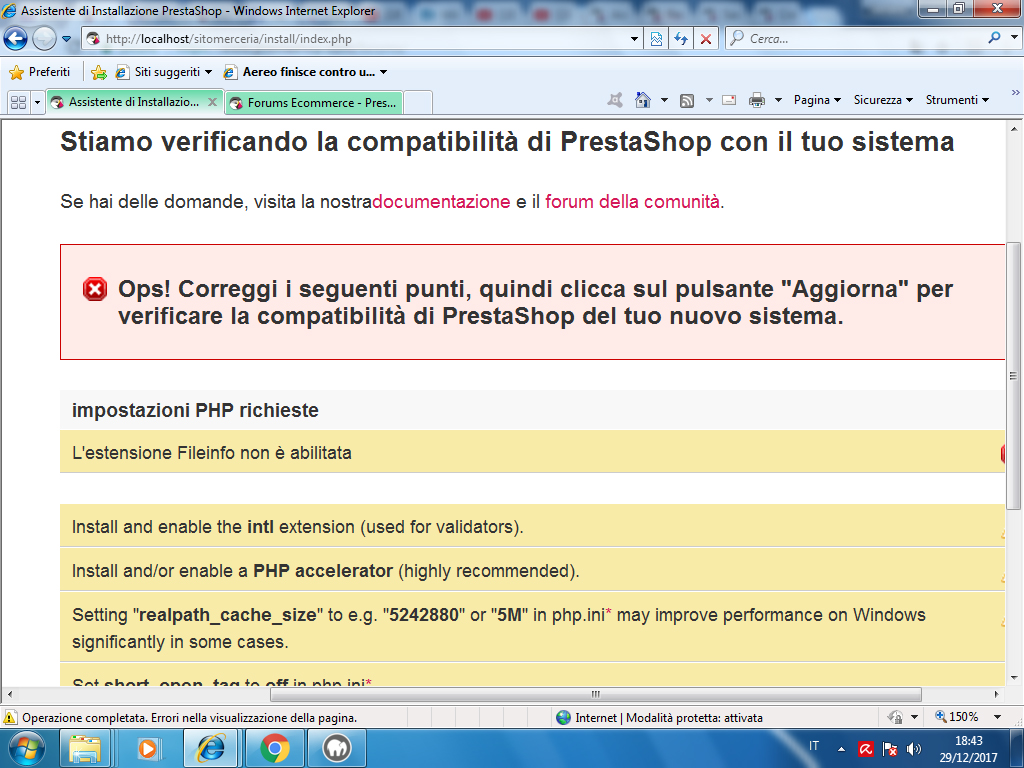Click the privacy/security status icon
This screenshot has height=768, width=1024.
(895, 717)
